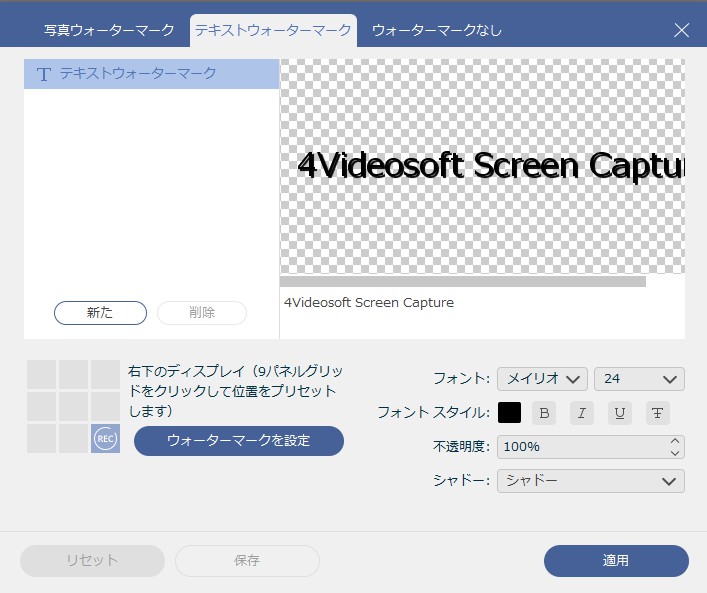Select the center position grid cell
Screen dimensions: 707x593
pos(73,406)
